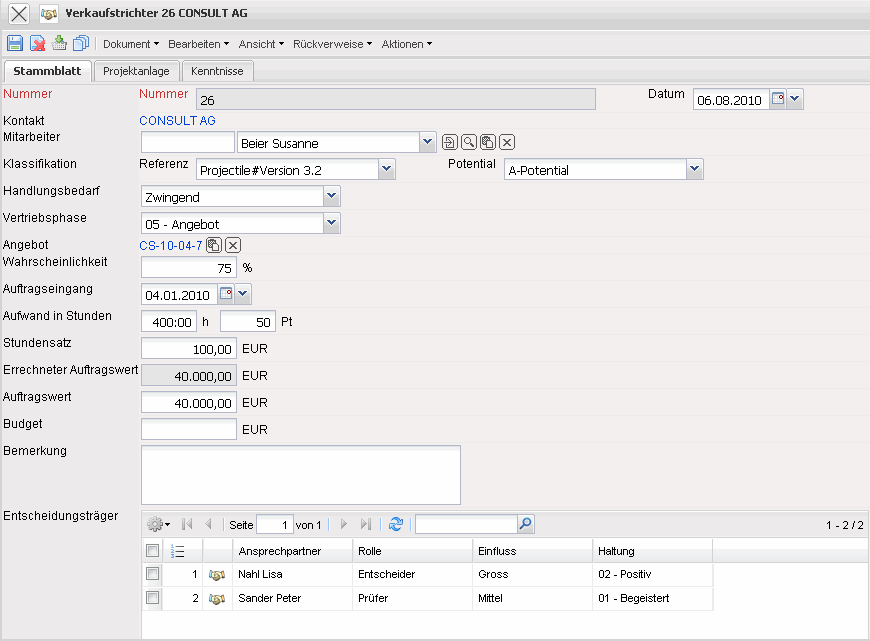Open the grid settings gear menu
Image resolution: width=870 pixels, height=641 pixels.
pos(158,524)
